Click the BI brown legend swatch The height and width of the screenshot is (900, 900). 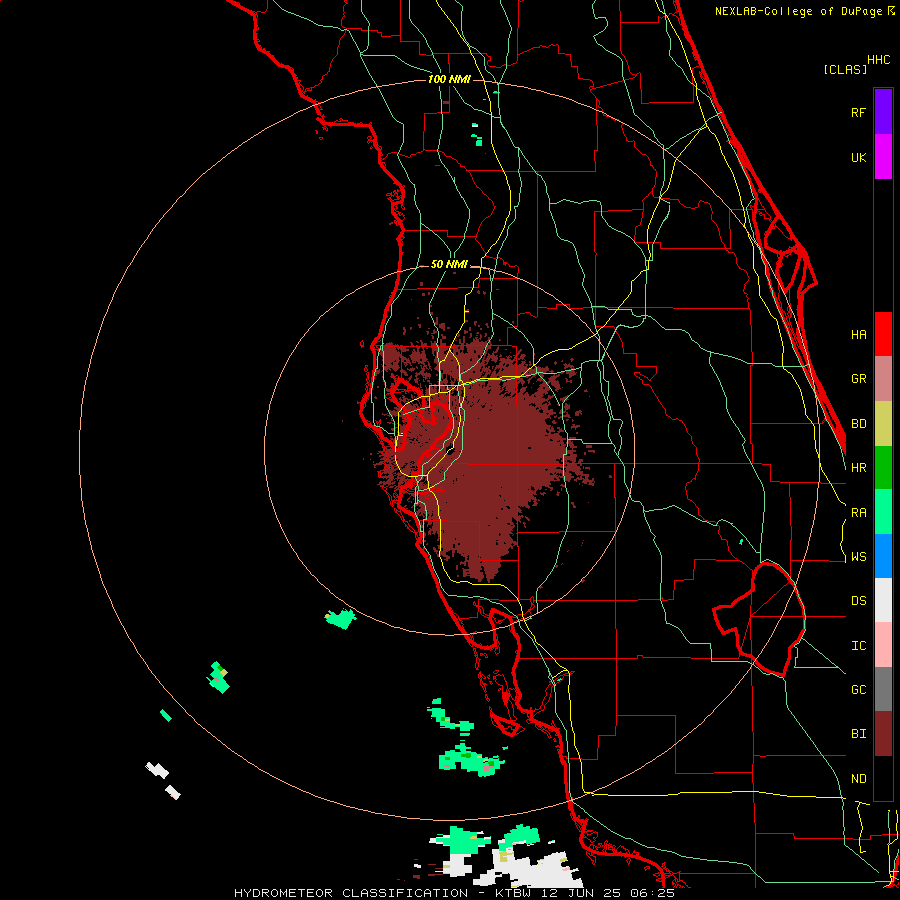883,734
